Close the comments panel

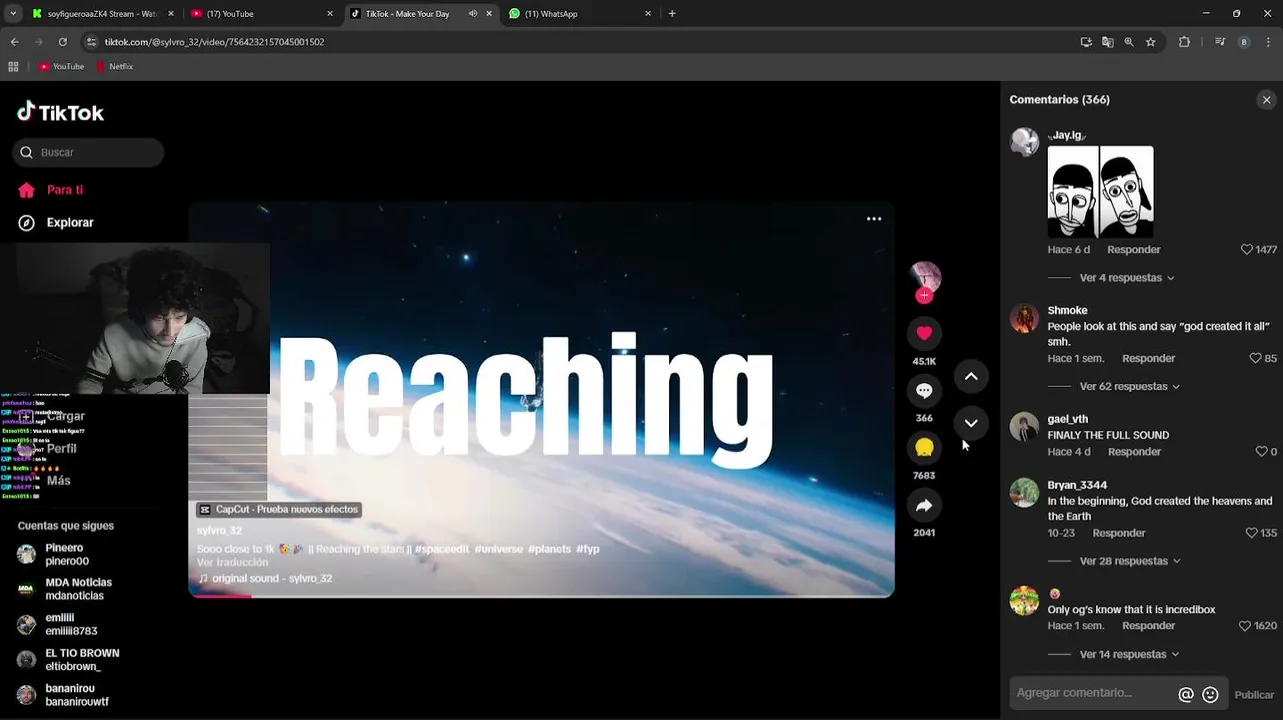coord(1266,100)
